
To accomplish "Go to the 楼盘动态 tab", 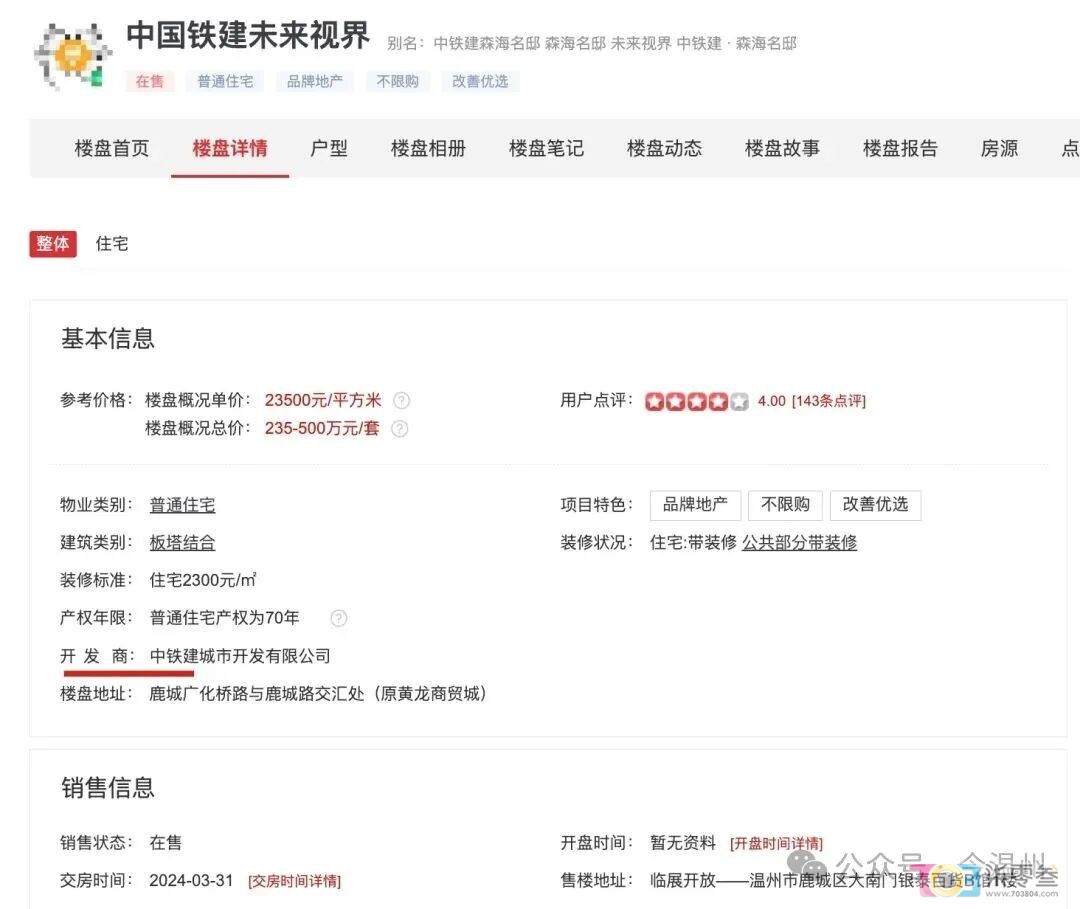I will click(664, 148).
